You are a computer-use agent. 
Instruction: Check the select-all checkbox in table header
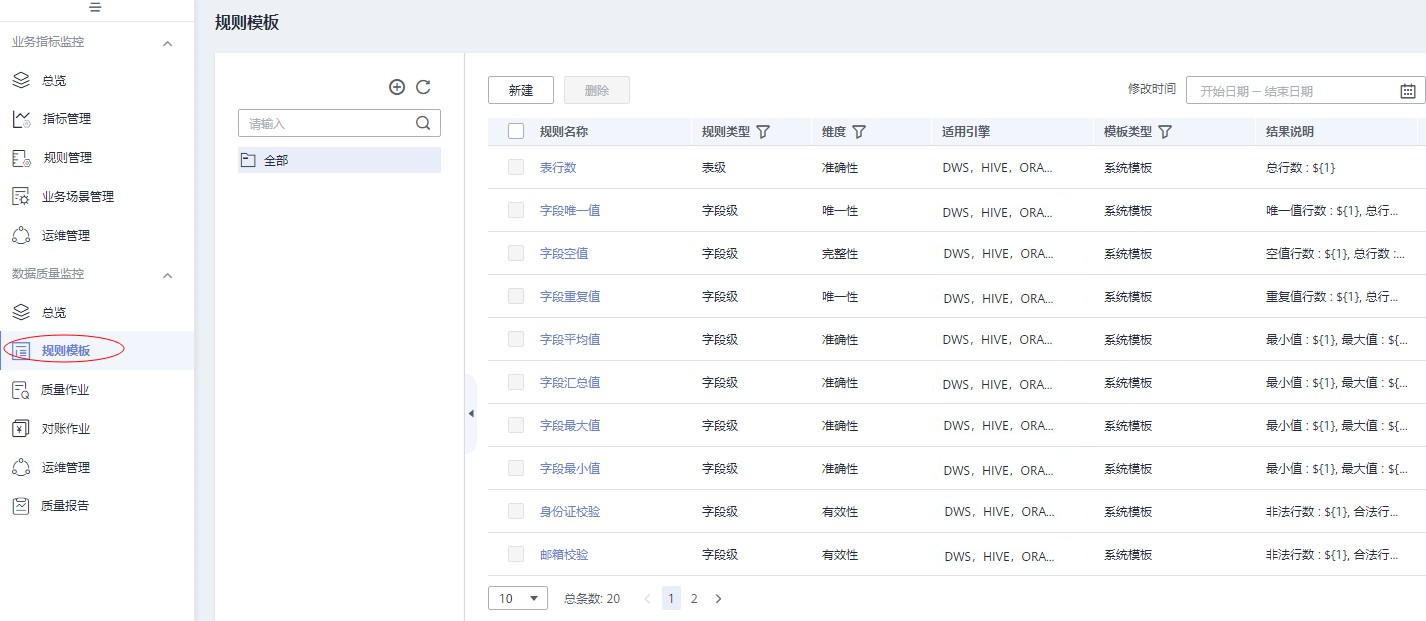515,131
